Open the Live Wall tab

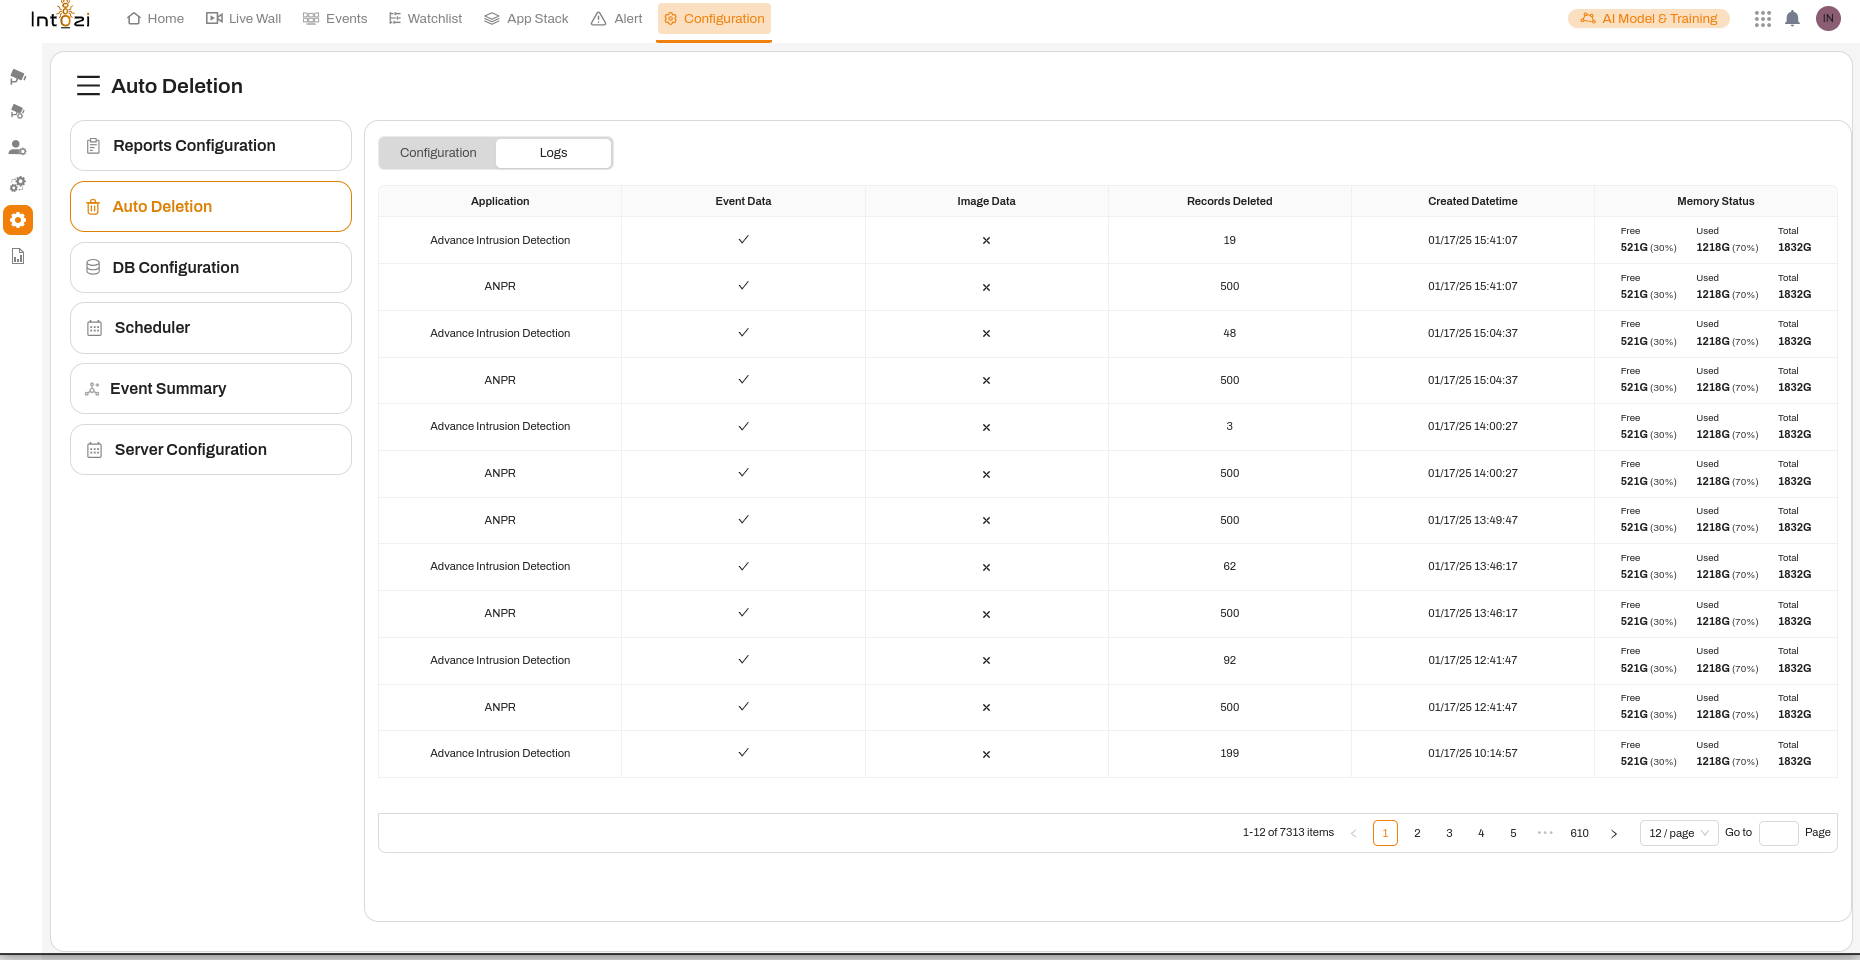pyautogui.click(x=243, y=19)
